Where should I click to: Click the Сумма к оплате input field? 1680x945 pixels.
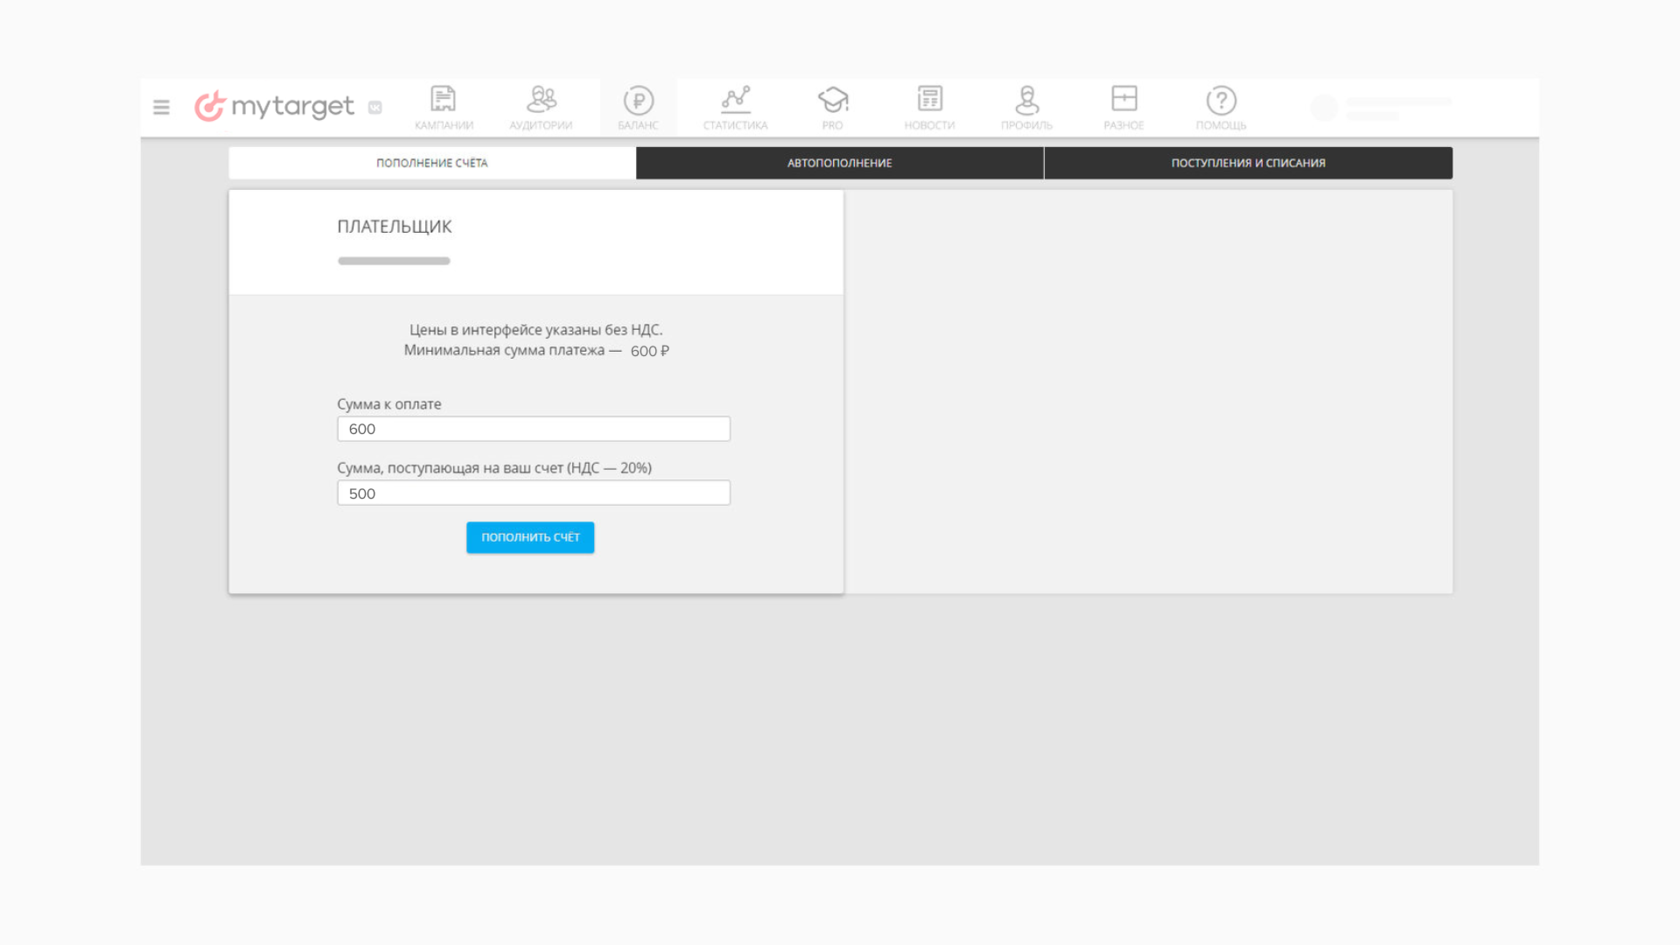tap(533, 429)
